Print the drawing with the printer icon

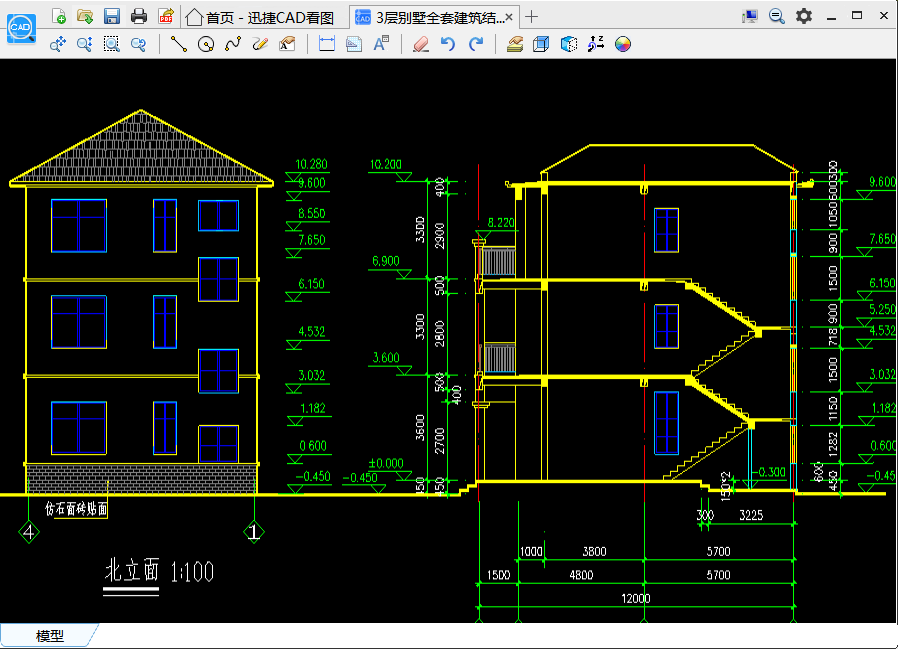(x=139, y=16)
